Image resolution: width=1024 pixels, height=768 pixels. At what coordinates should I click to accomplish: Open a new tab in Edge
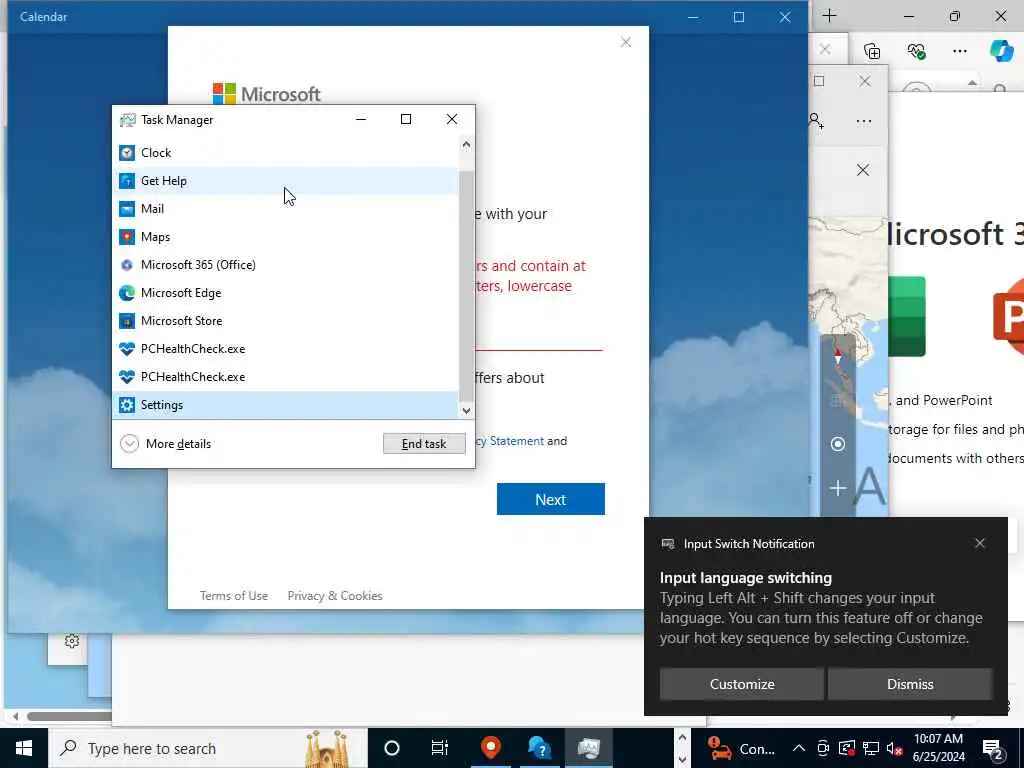[829, 16]
